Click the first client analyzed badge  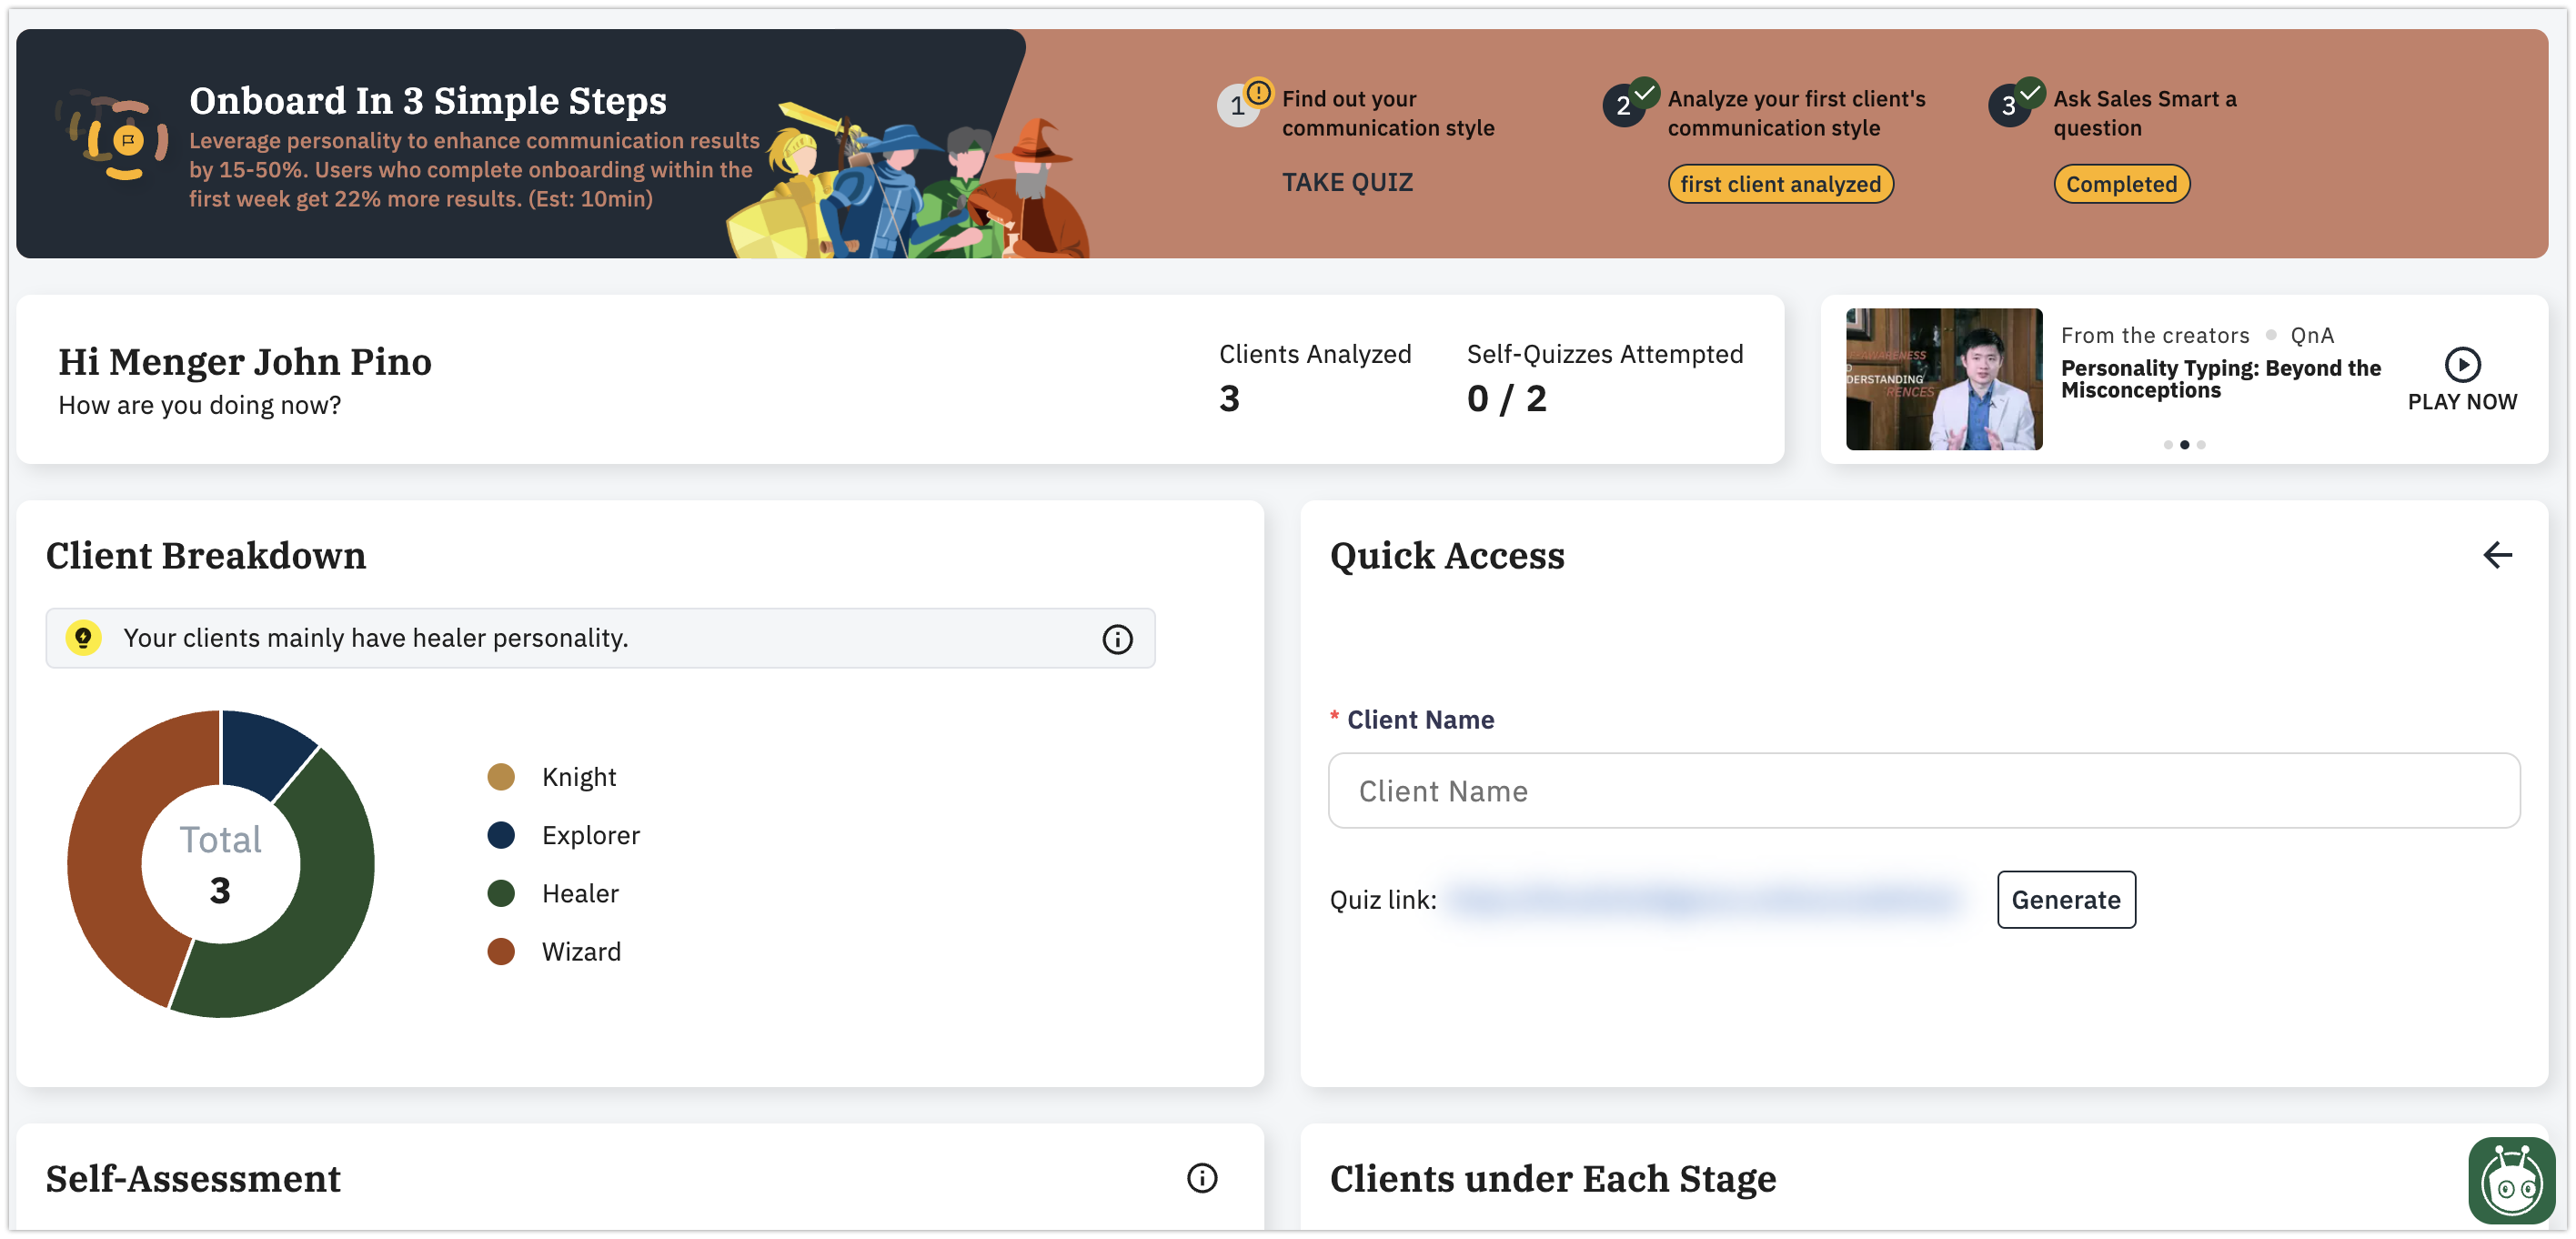click(x=1780, y=184)
